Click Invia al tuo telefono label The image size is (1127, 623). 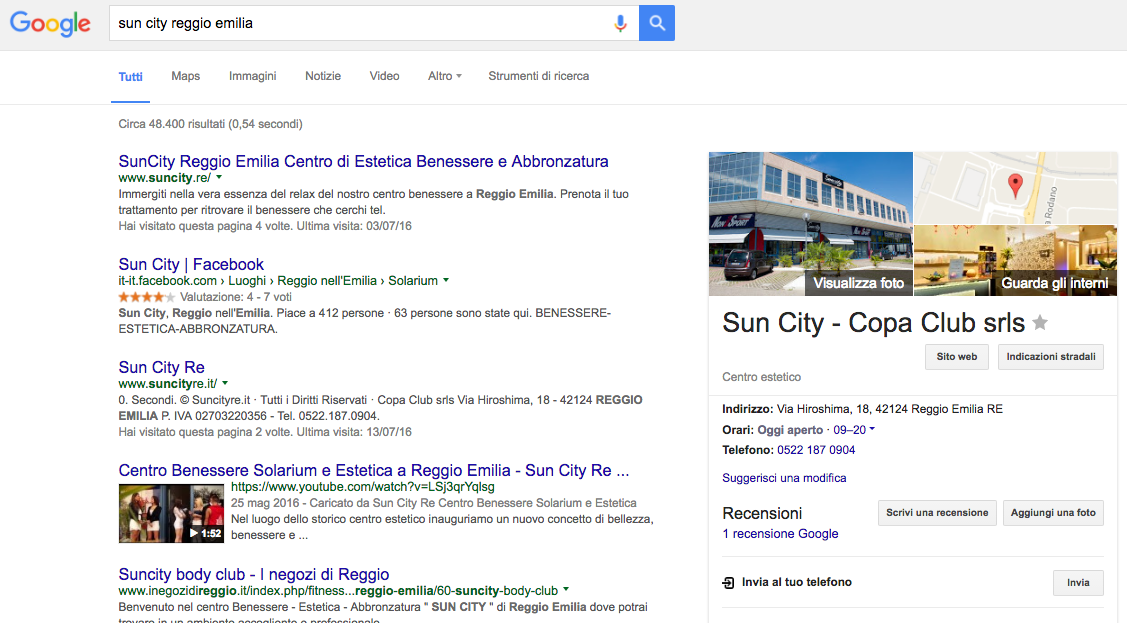(796, 582)
